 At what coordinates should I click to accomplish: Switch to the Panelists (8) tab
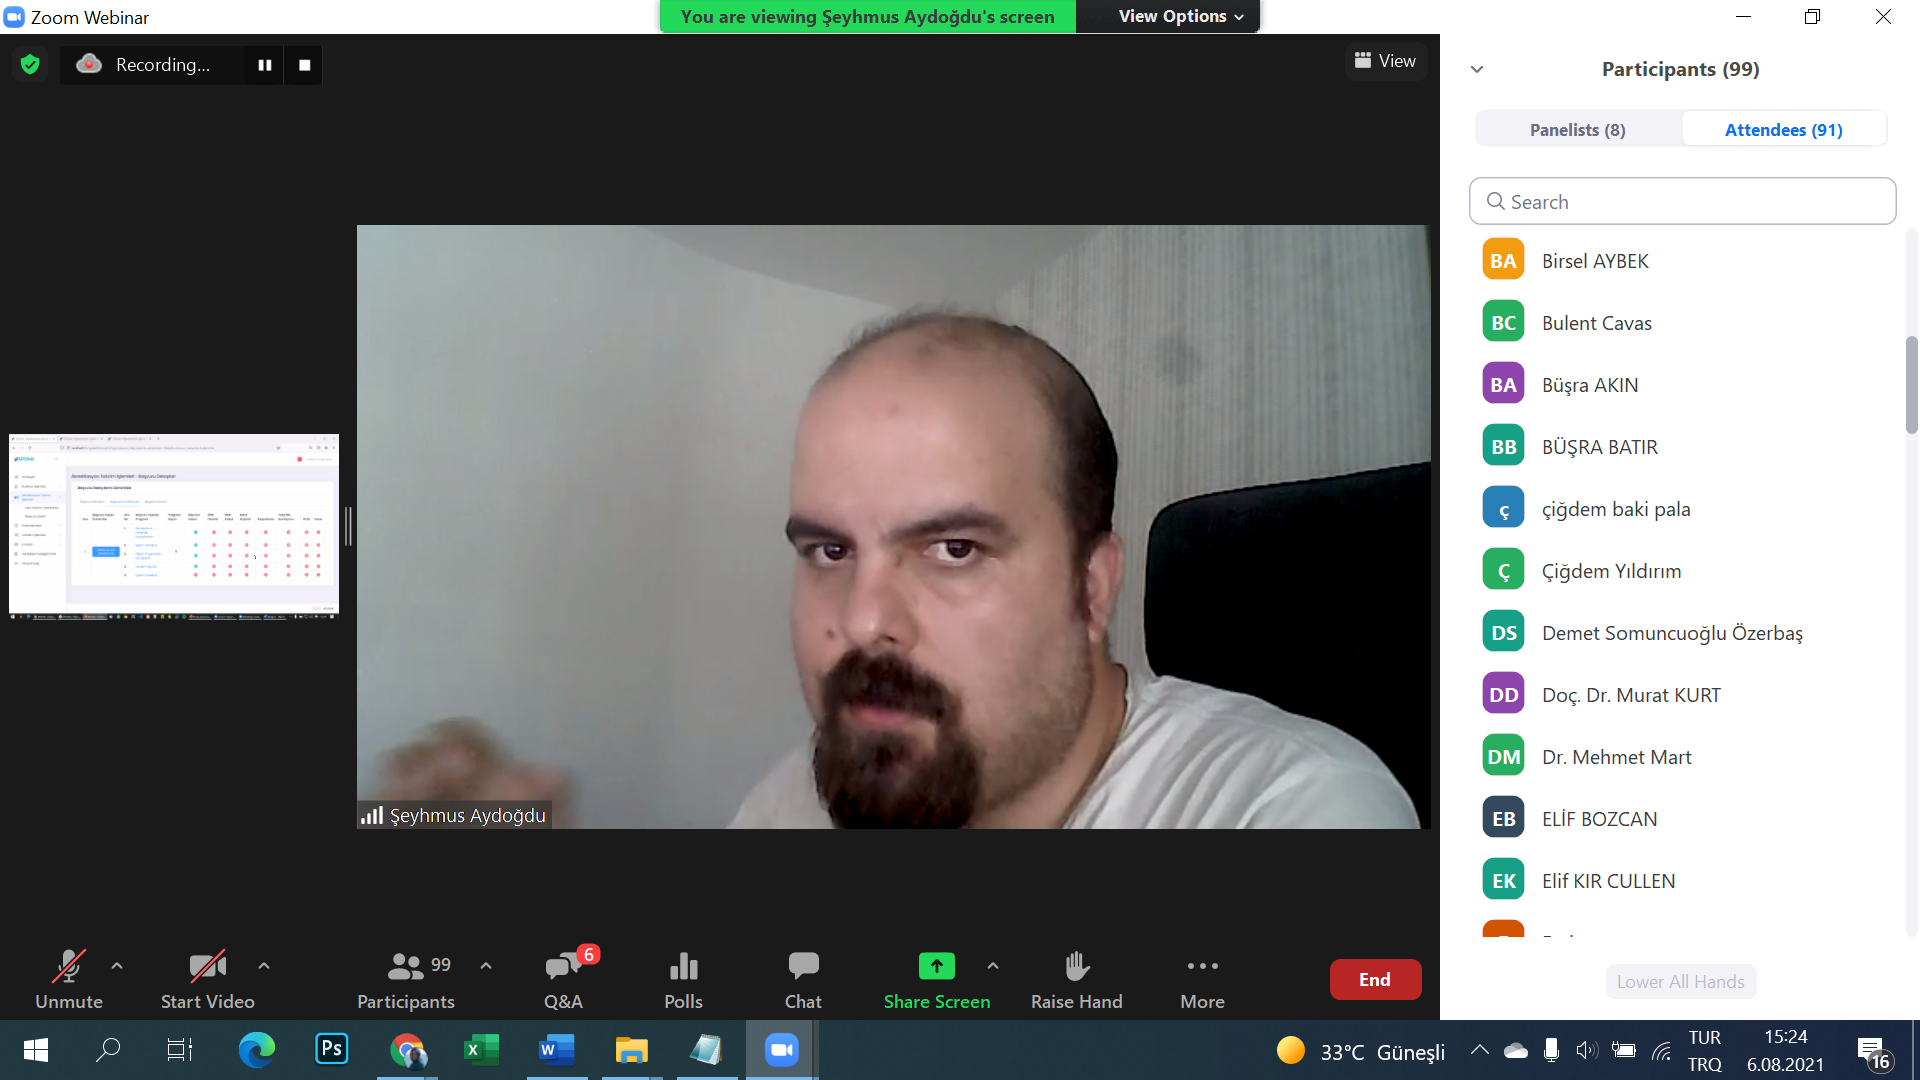point(1577,130)
